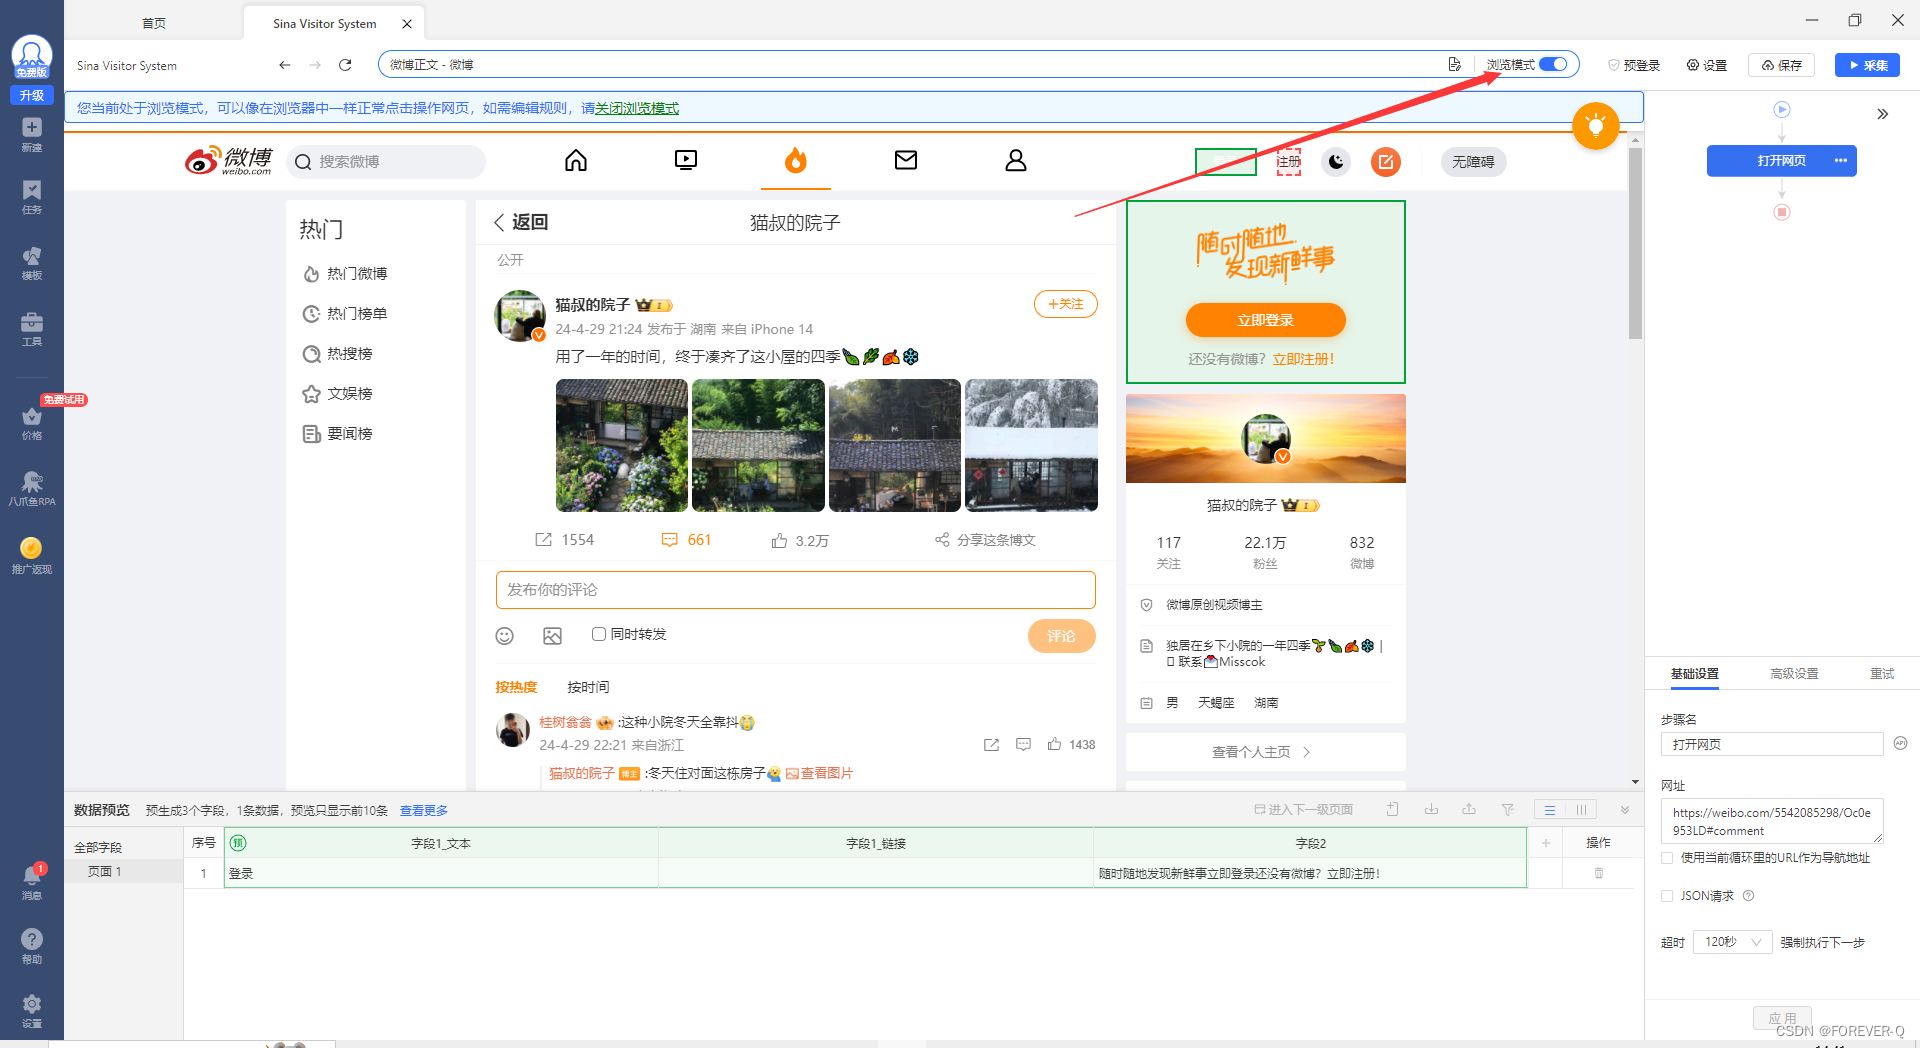Switch to the 基础设置 tab
The image size is (1920, 1048).
click(1695, 674)
